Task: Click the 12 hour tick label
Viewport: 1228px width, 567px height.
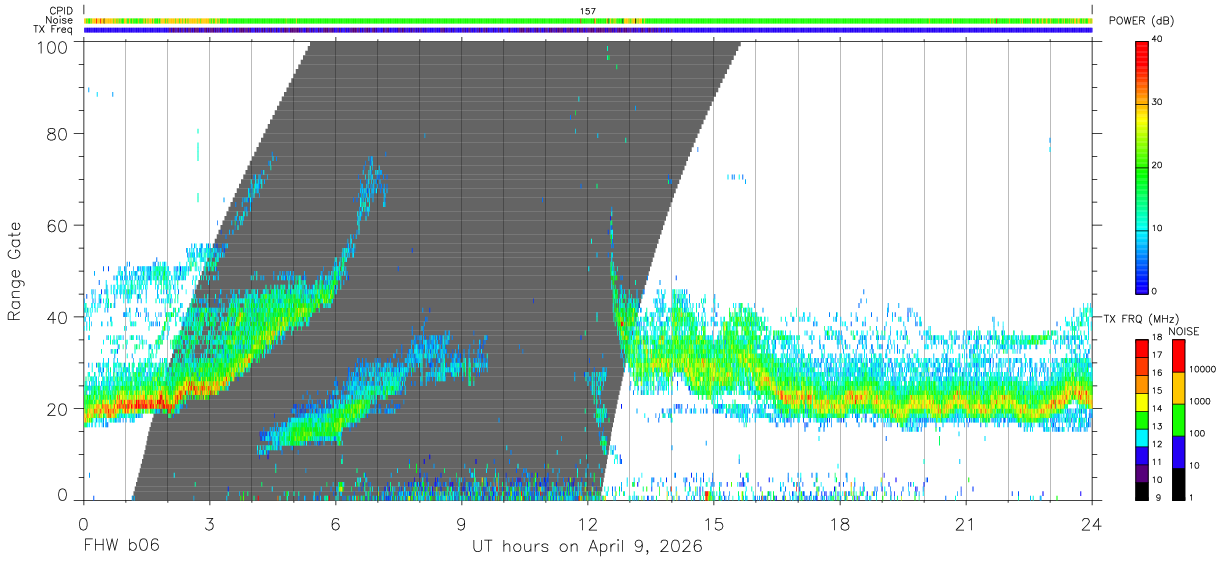Action: pyautogui.click(x=588, y=524)
